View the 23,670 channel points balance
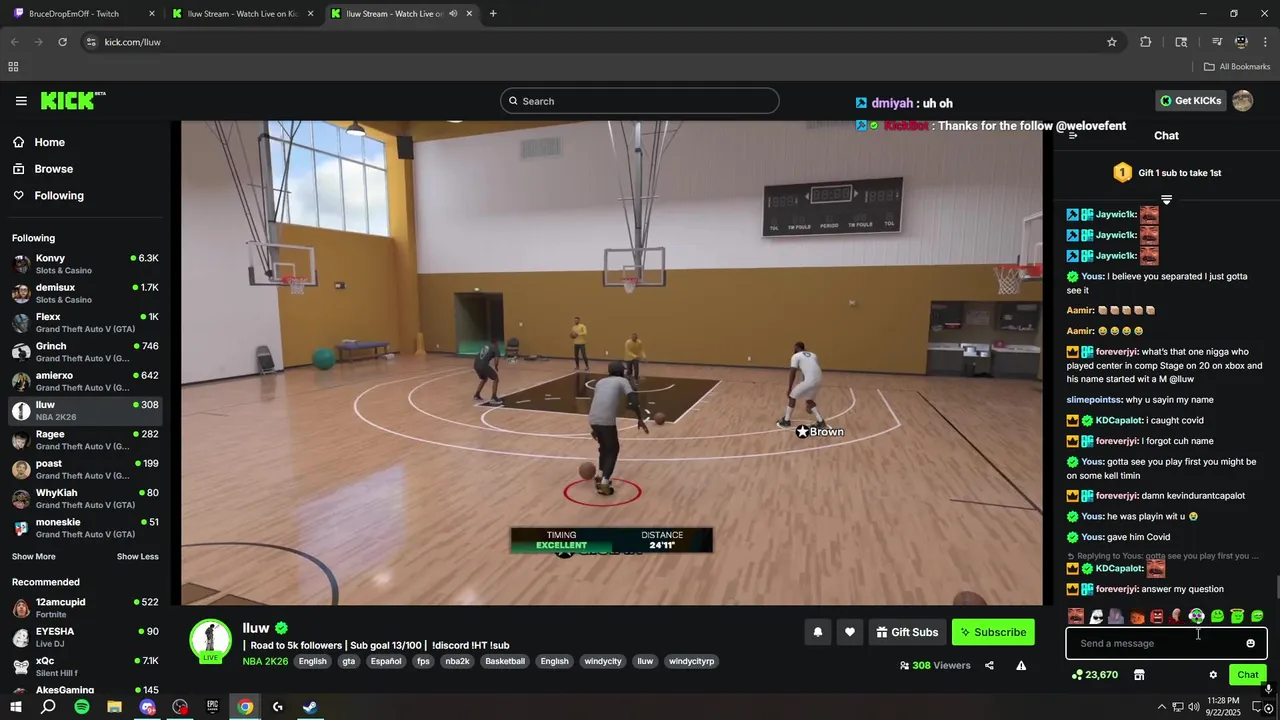 [x=1095, y=675]
